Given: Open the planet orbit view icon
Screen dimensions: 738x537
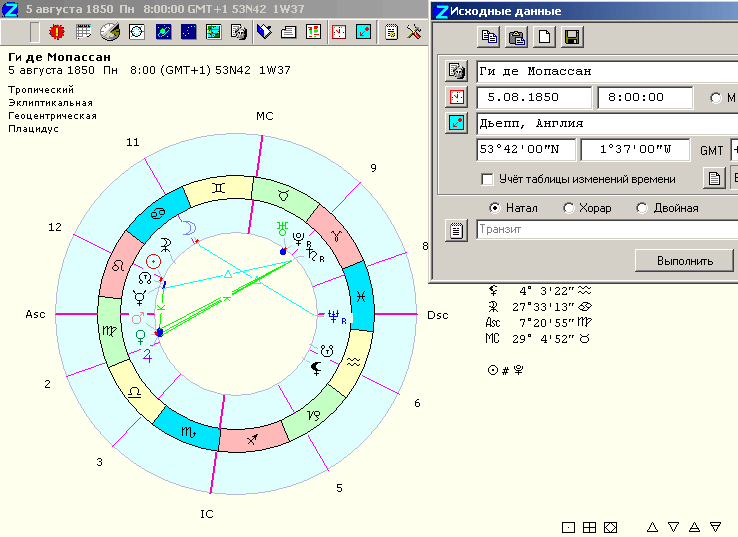Looking at the screenshot, I should coord(163,32).
